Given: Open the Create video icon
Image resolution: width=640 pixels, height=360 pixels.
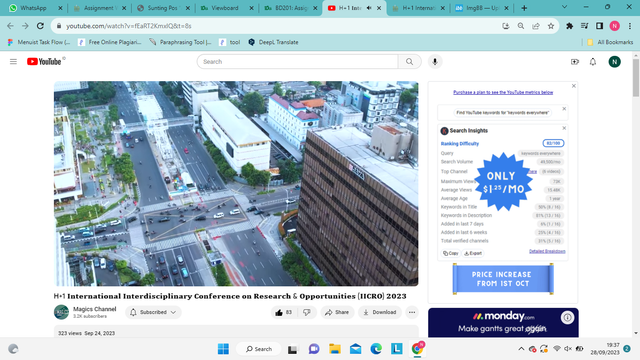Looking at the screenshot, I should (575, 62).
